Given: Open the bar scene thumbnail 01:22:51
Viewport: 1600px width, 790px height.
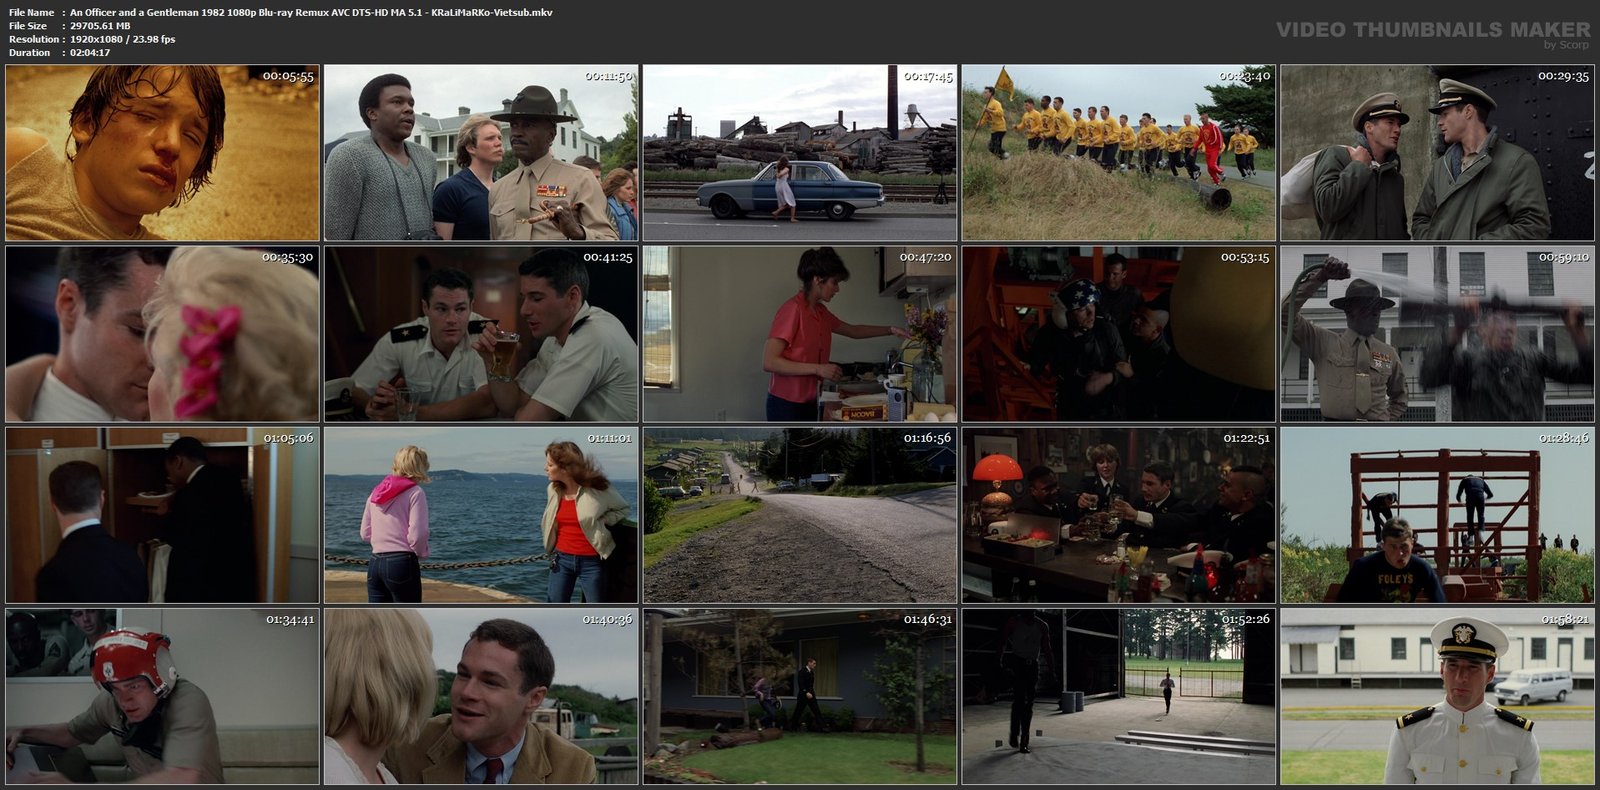Looking at the screenshot, I should click(1119, 515).
